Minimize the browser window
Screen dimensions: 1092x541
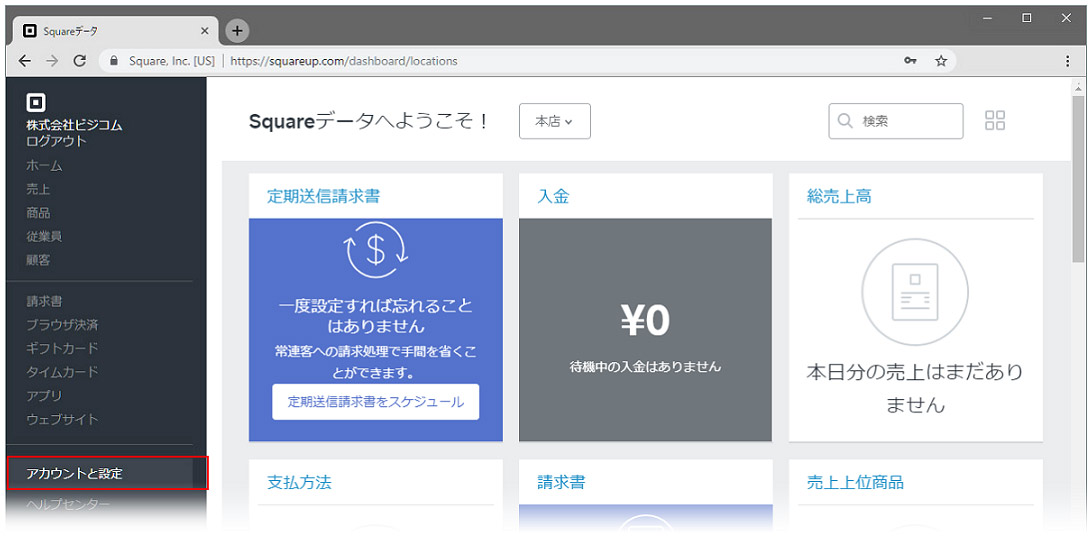click(x=988, y=18)
